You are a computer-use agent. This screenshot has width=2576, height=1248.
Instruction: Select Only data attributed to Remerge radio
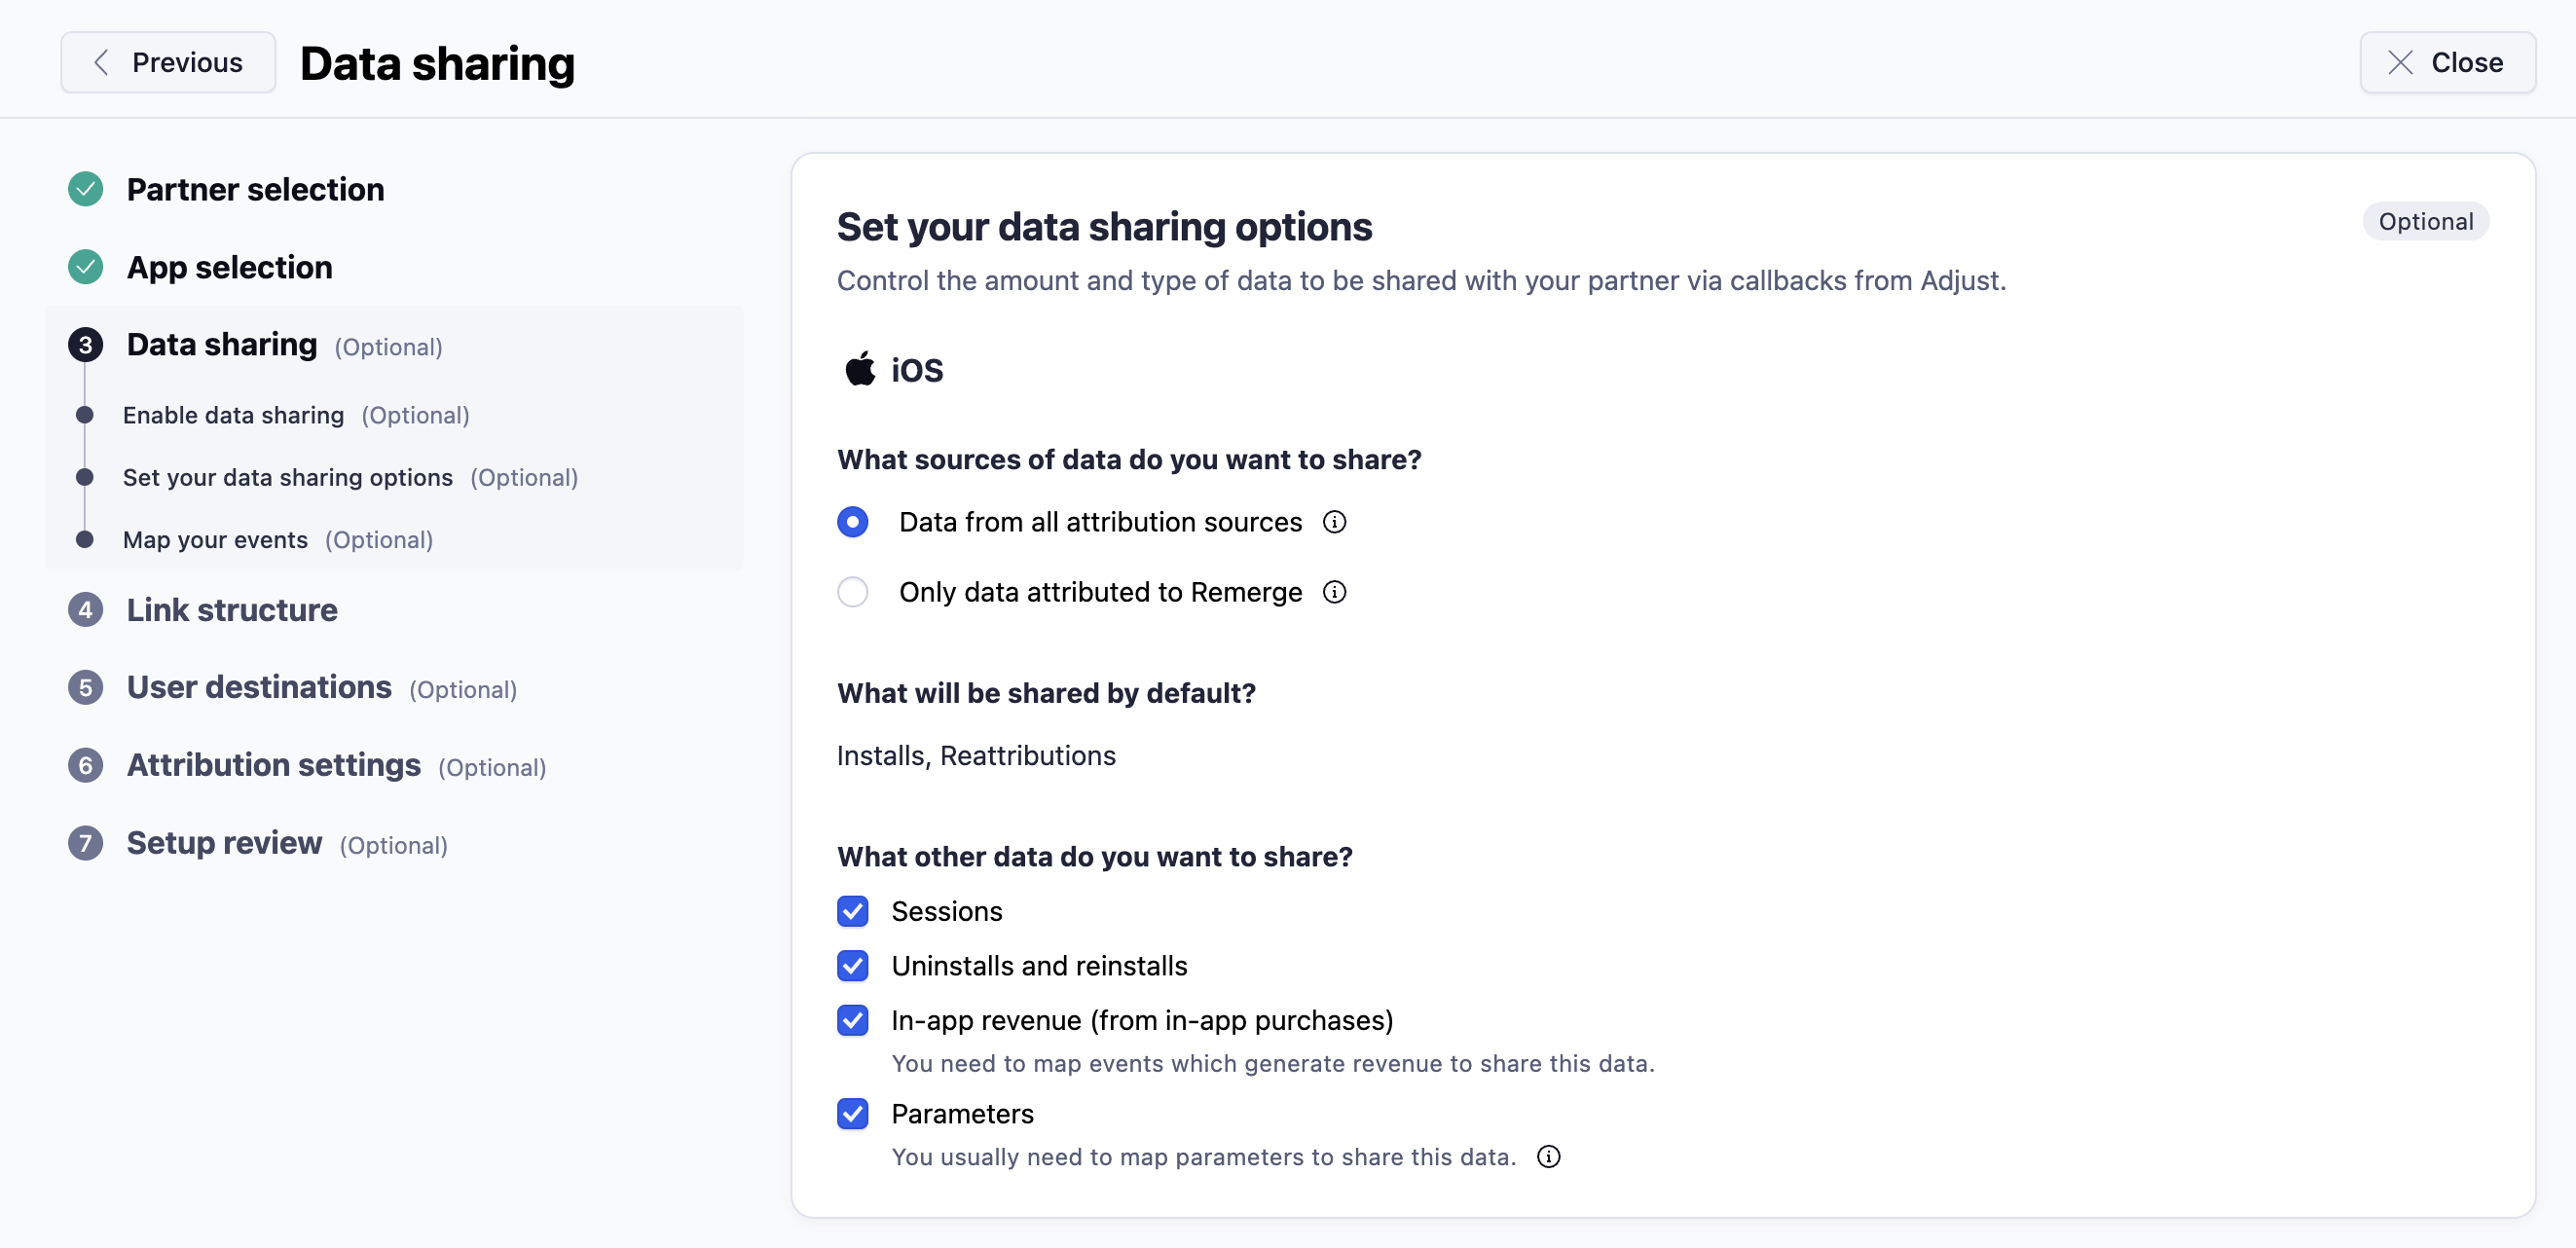point(852,592)
